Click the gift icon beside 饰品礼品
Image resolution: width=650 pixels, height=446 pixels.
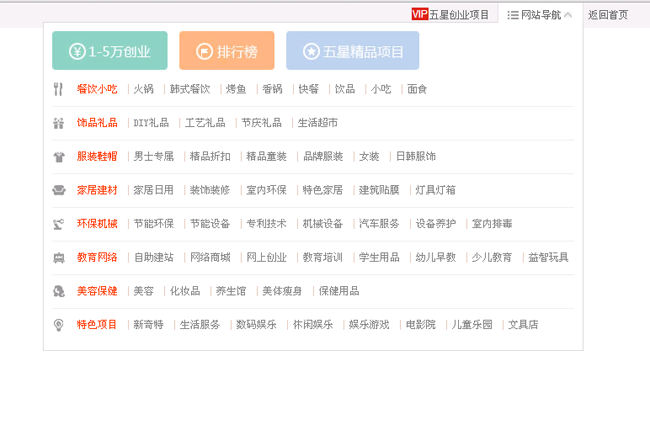58,123
